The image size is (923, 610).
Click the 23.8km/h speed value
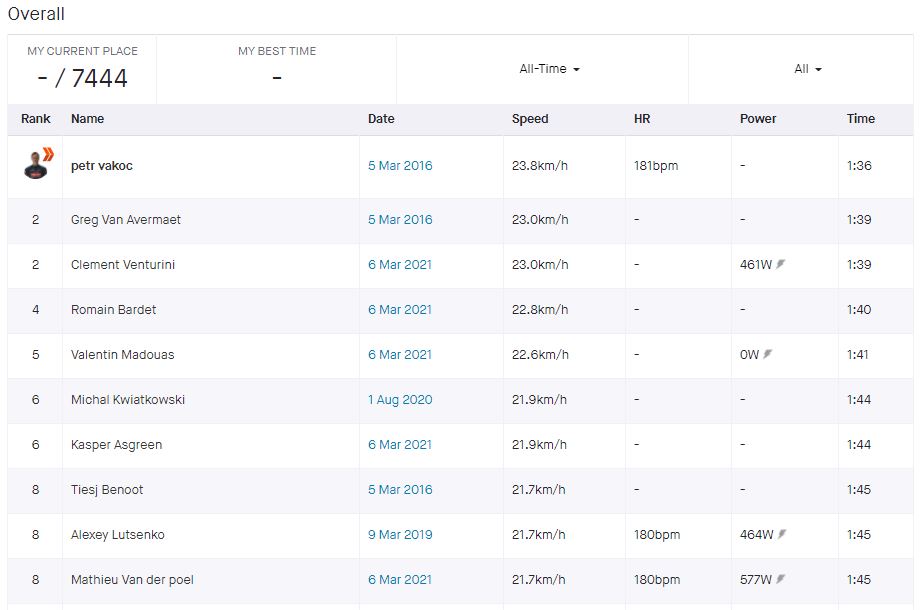tap(540, 165)
